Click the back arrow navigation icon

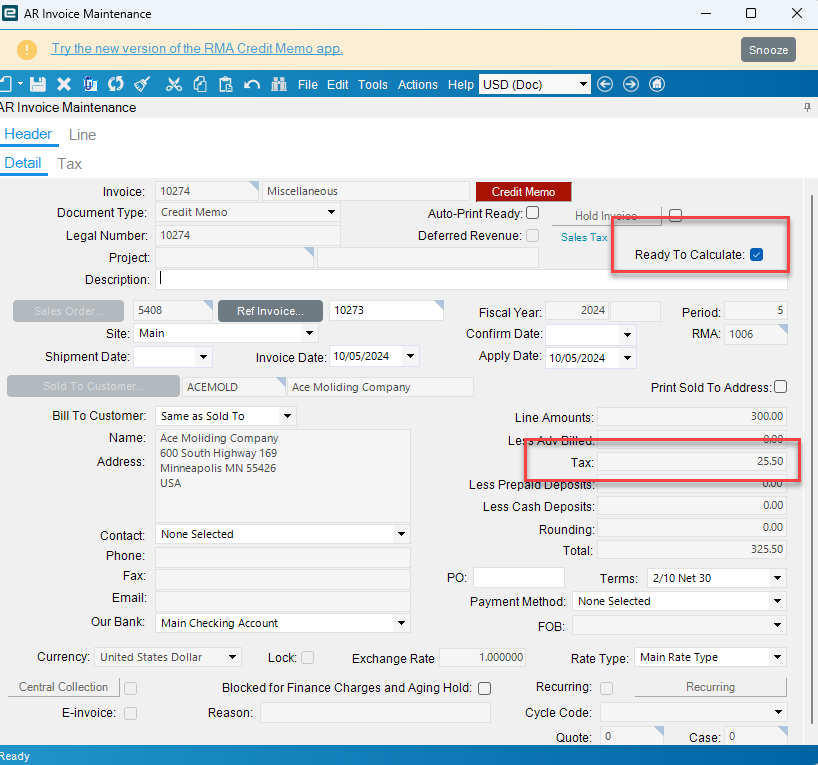(x=605, y=84)
